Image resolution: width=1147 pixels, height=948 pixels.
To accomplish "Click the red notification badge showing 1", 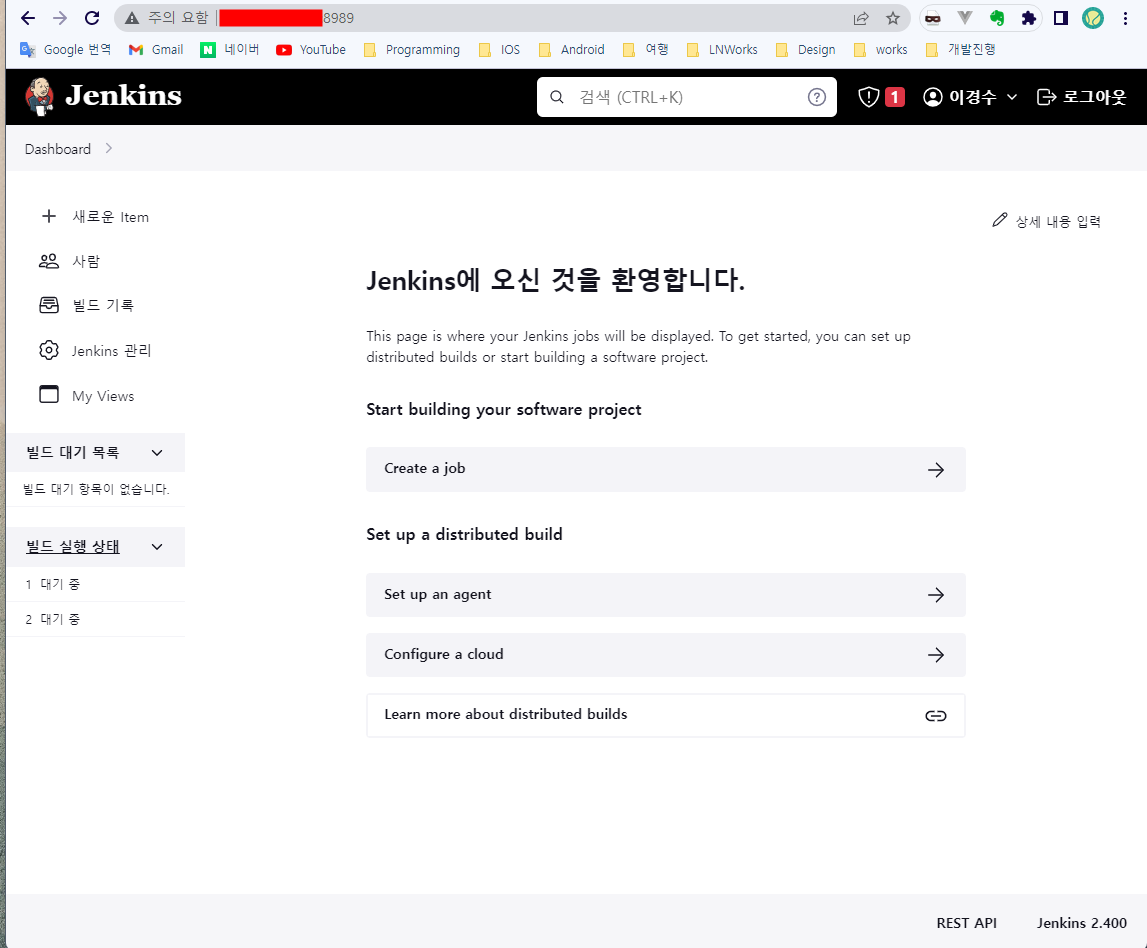I will tap(895, 97).
